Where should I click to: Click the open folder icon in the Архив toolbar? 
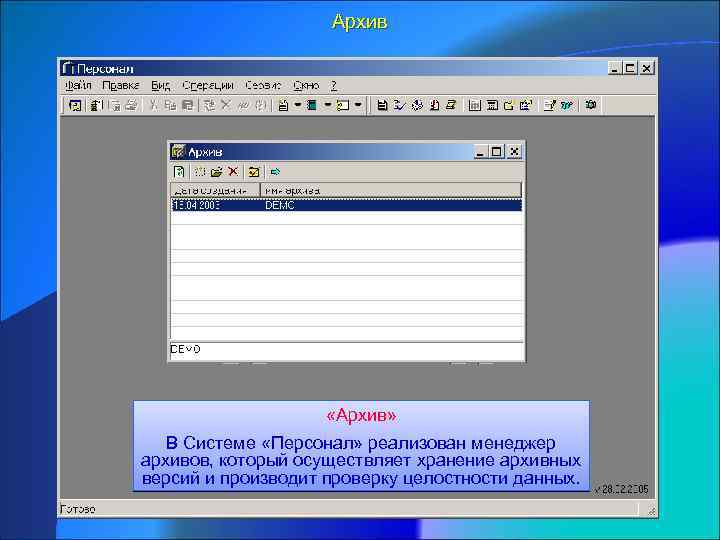point(216,172)
